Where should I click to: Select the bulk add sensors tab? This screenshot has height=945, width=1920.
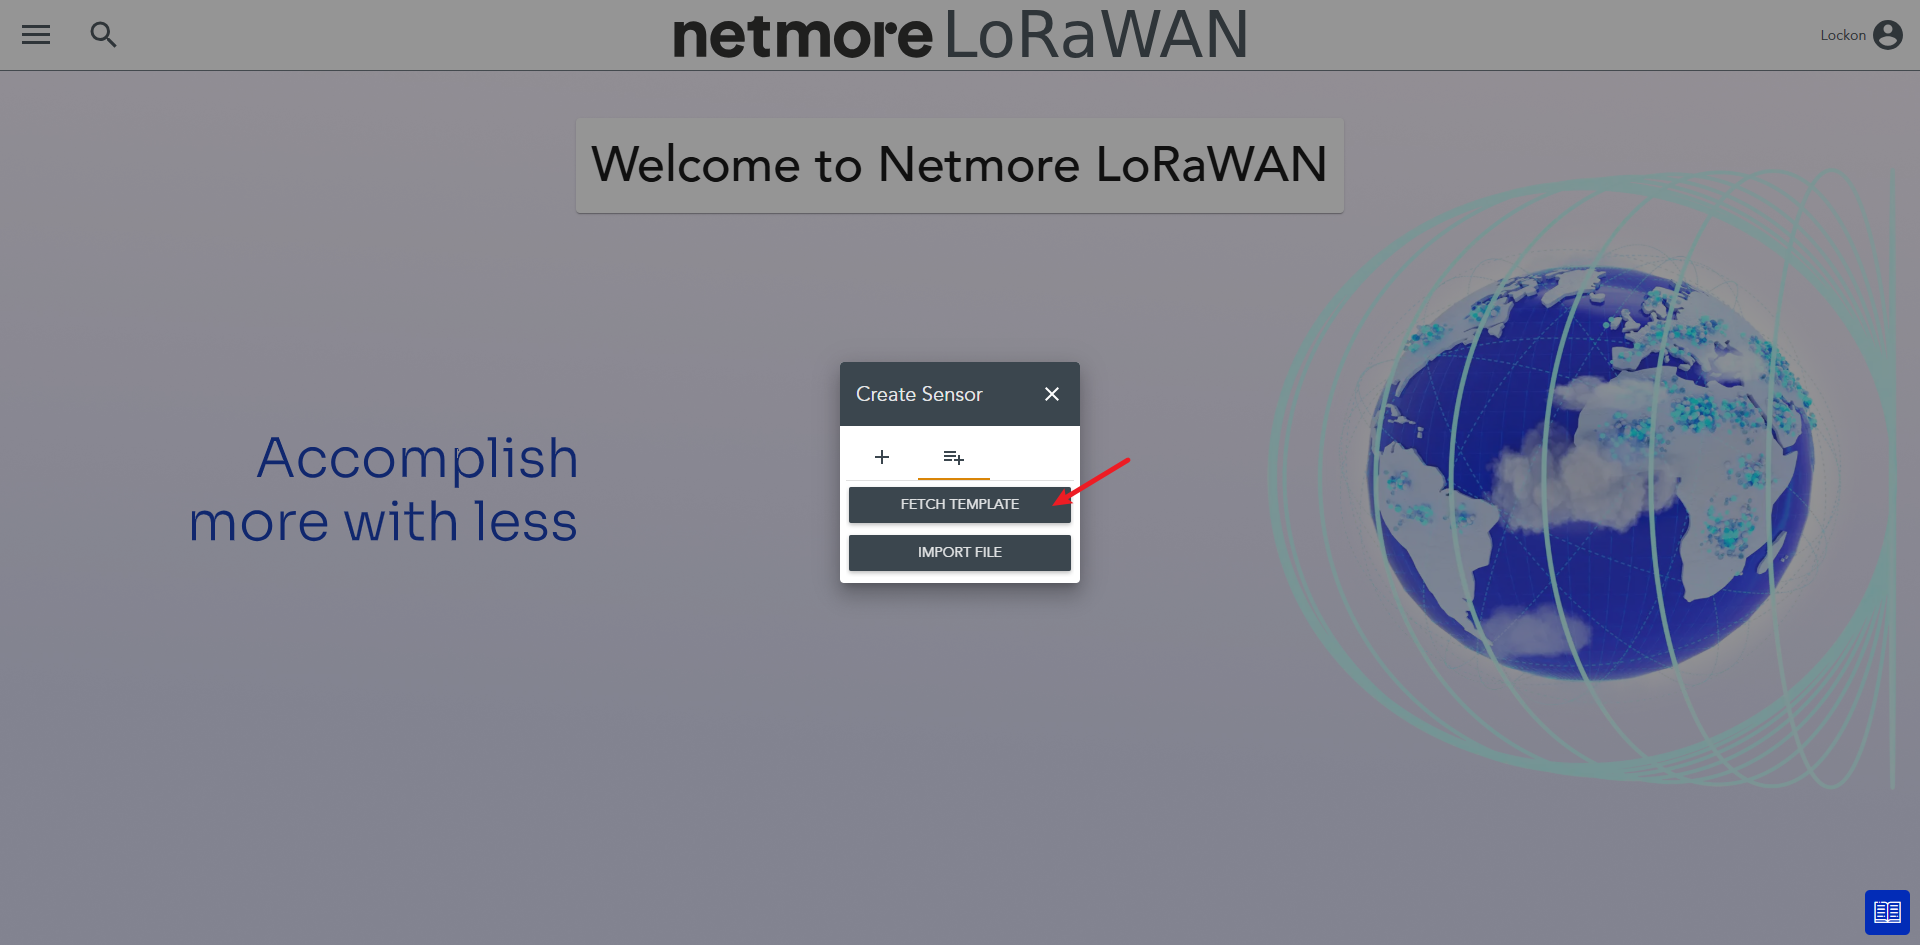(954, 457)
